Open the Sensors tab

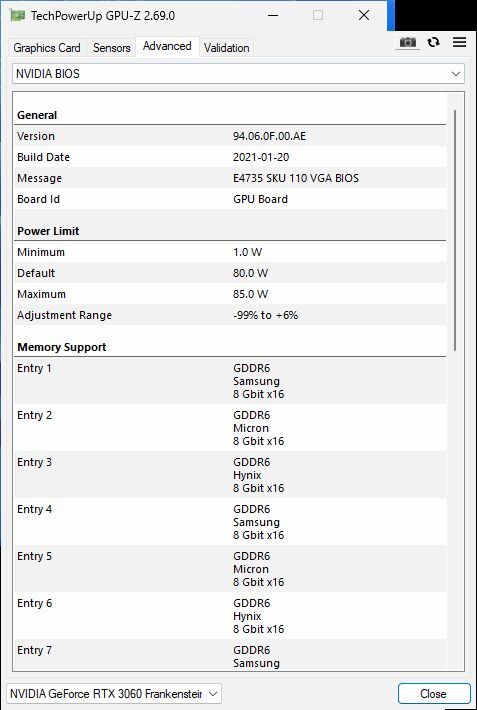(111, 48)
